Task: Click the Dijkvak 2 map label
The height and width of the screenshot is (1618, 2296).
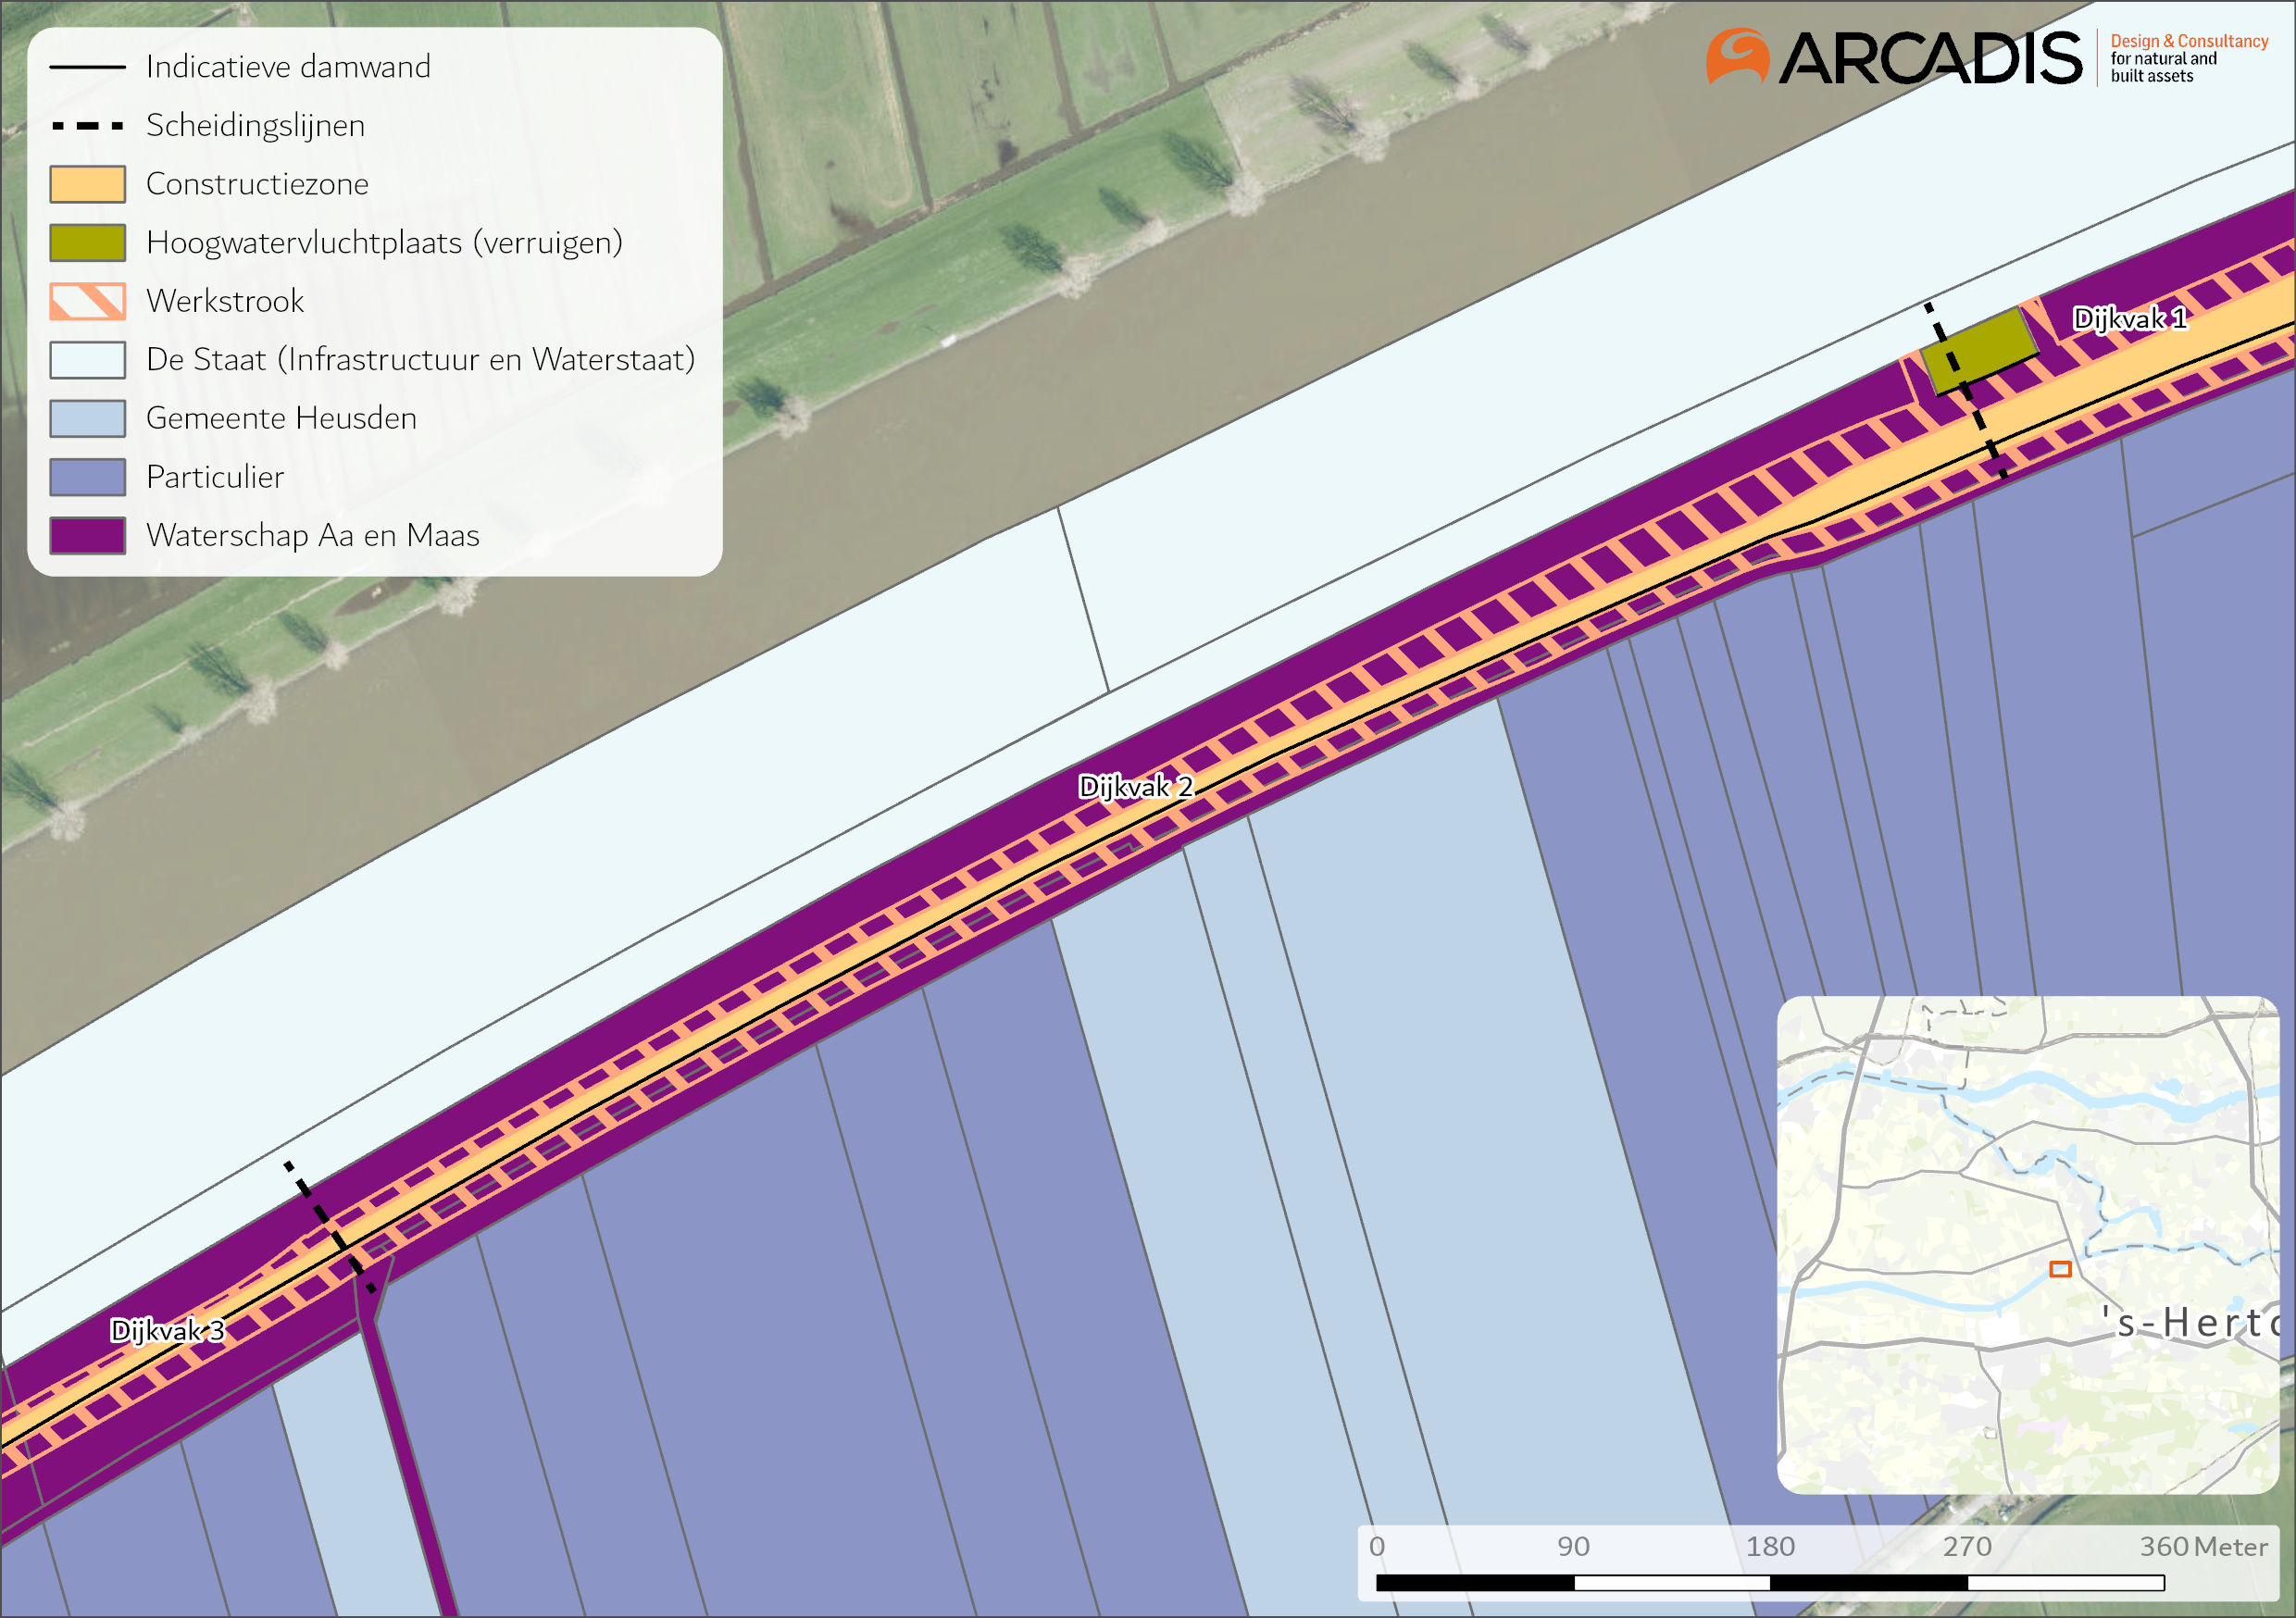Action: point(1135,787)
